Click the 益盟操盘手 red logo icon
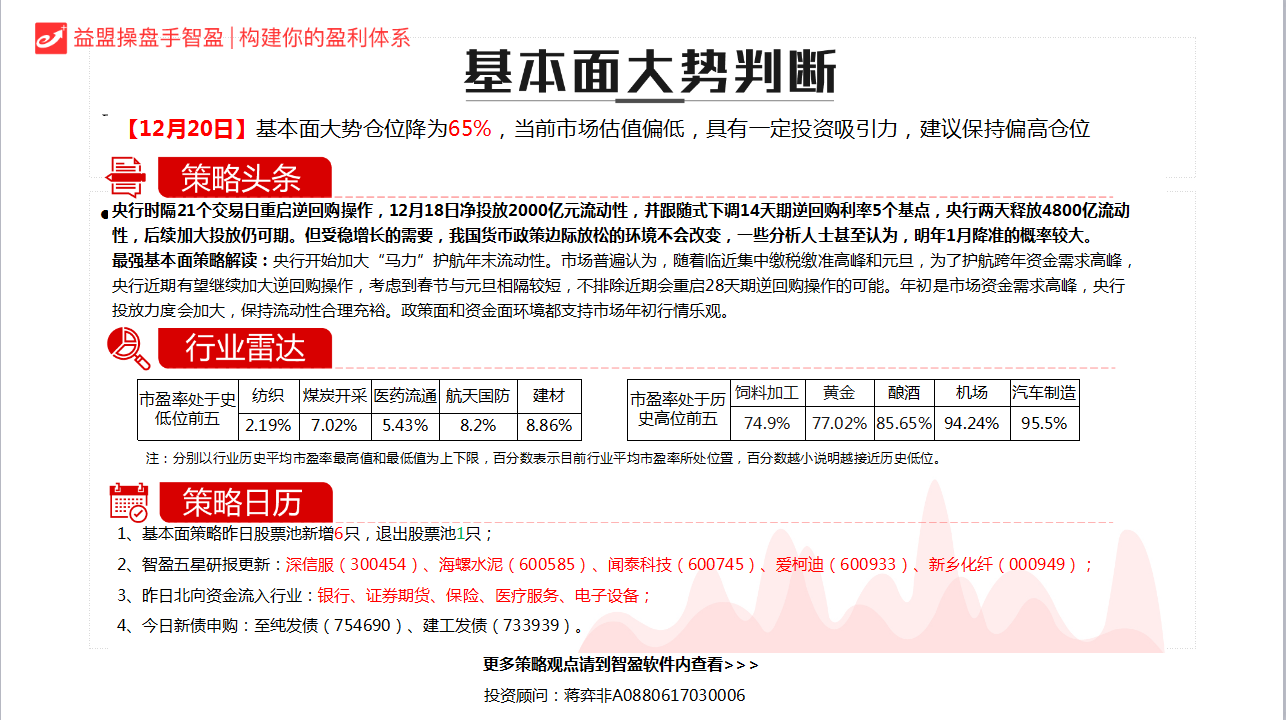Viewport: 1286px width, 720px height. [x=50, y=37]
